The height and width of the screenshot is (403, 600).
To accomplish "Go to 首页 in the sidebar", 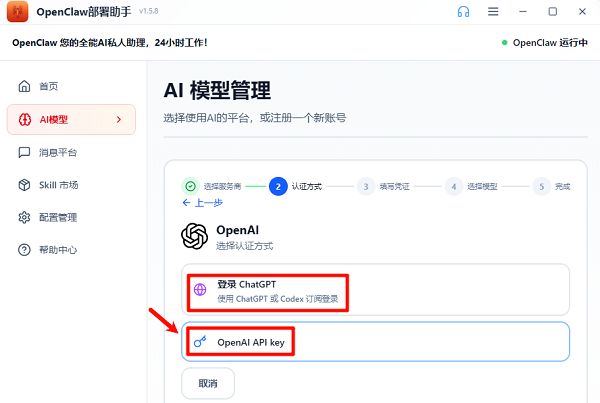I will tap(71, 86).
